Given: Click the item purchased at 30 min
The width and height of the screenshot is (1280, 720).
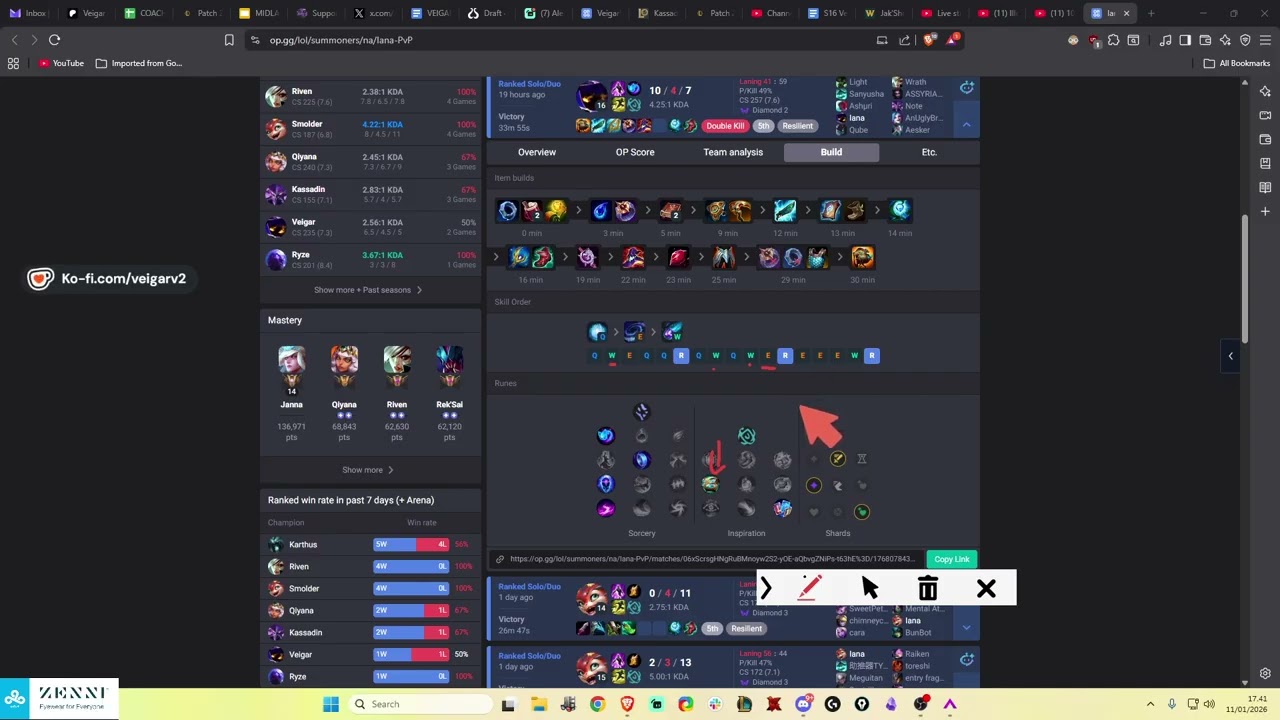Looking at the screenshot, I should tap(862, 258).
